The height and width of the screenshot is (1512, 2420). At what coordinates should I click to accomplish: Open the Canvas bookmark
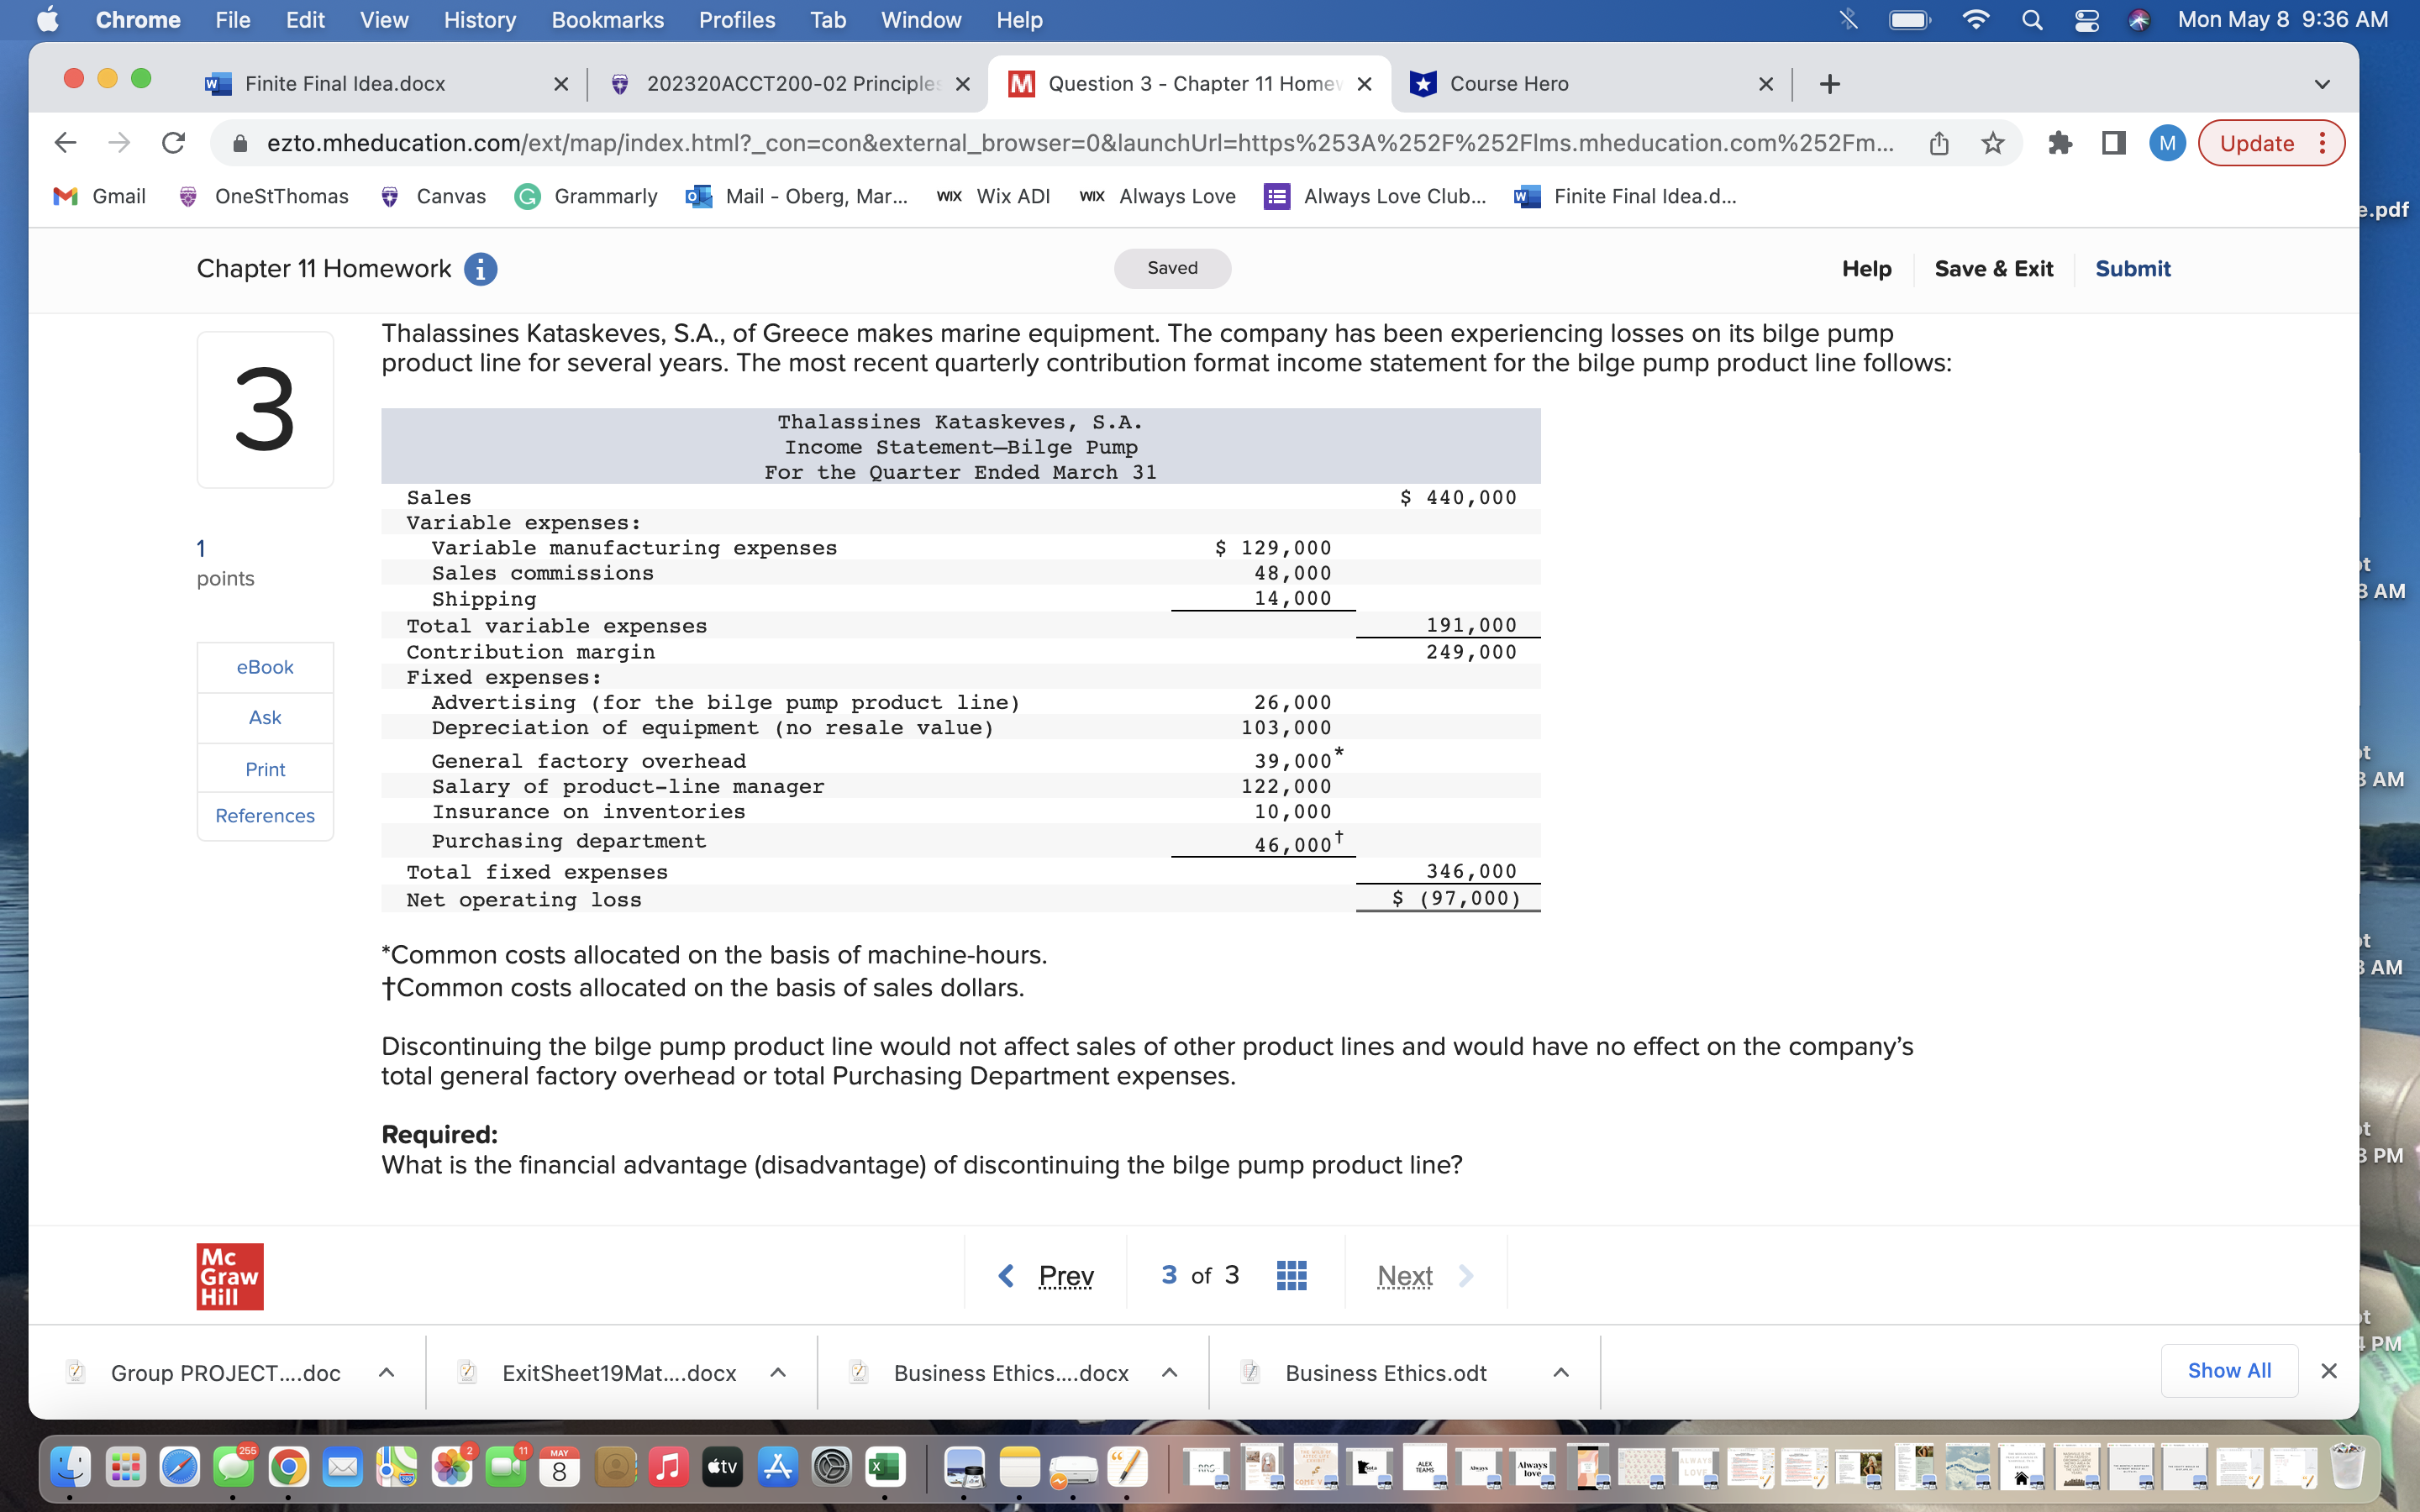432,196
